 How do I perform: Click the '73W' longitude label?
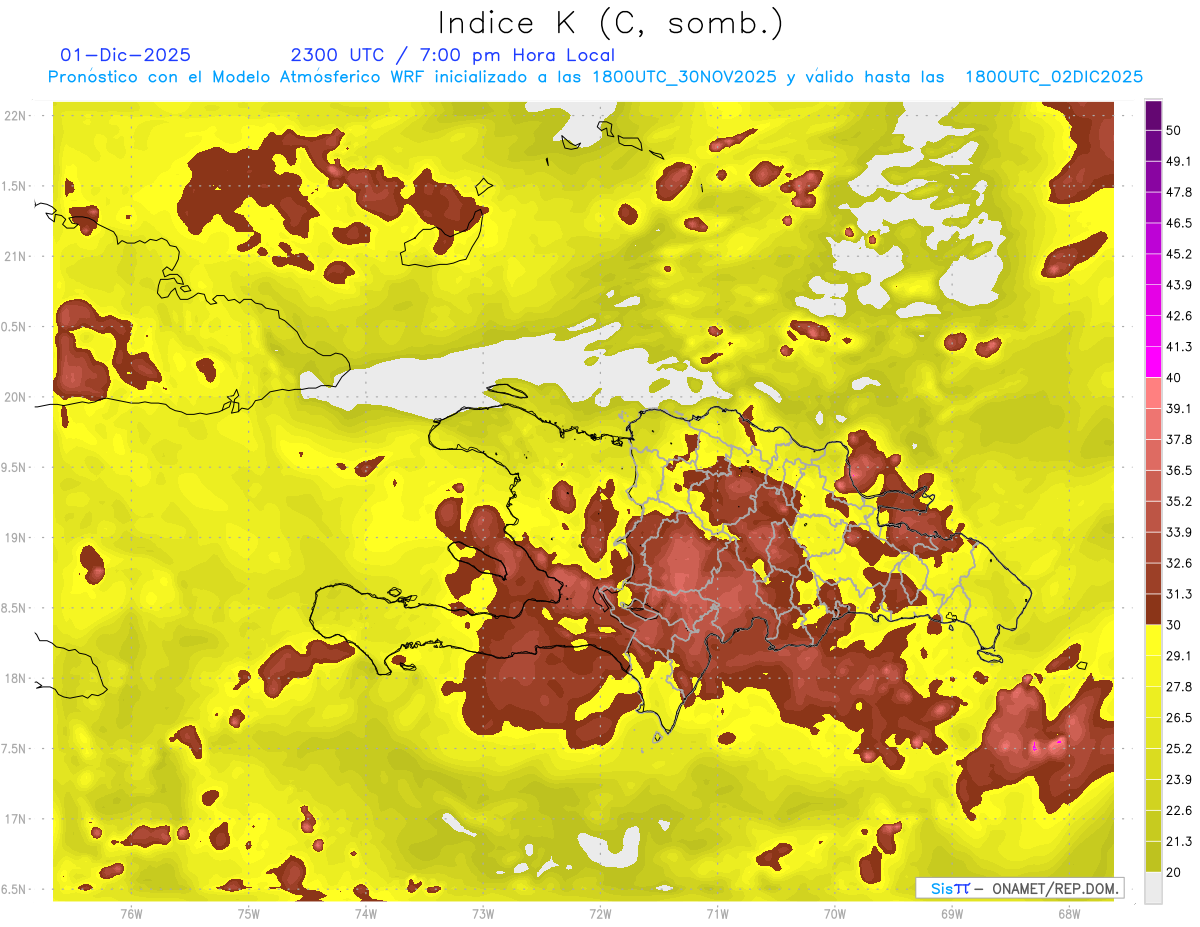pos(482,914)
